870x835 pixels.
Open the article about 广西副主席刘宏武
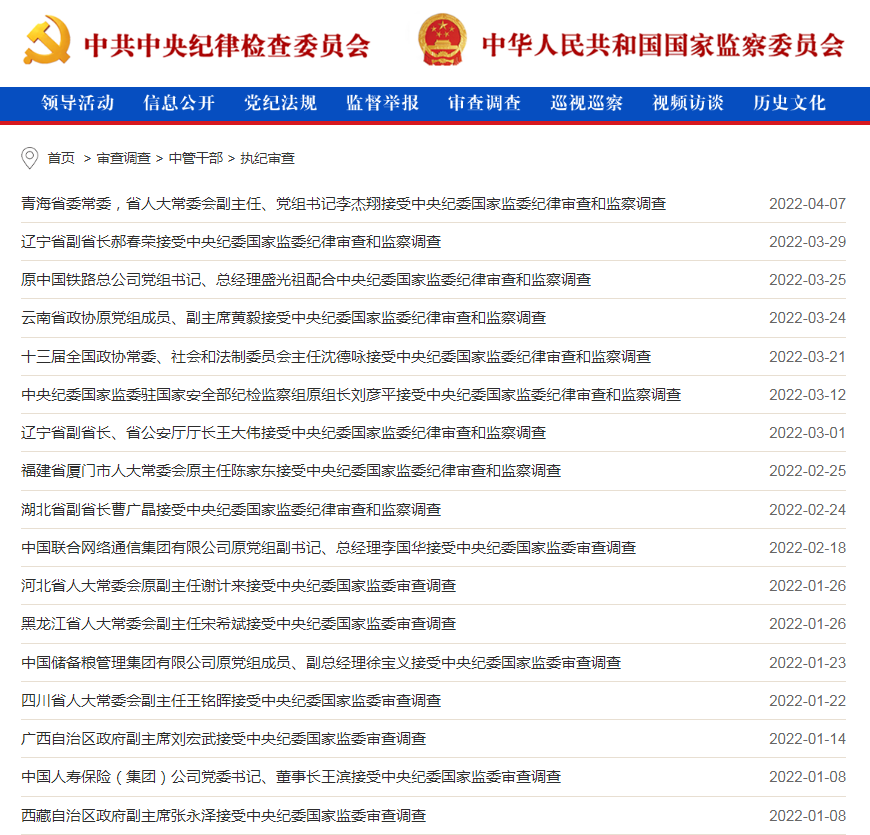224,739
